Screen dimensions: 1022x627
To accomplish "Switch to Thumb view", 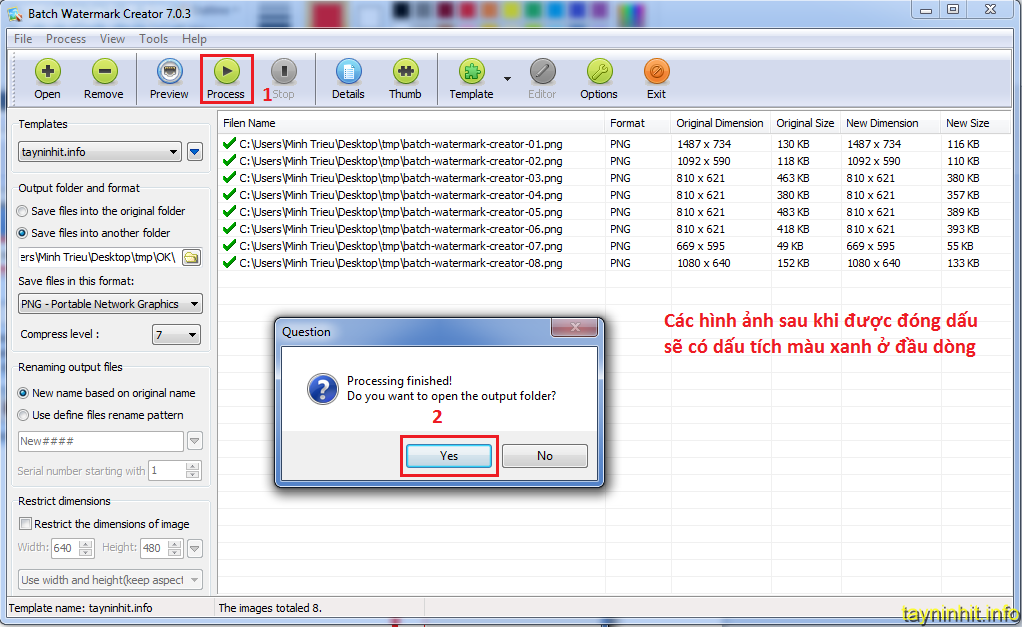I will click(405, 78).
